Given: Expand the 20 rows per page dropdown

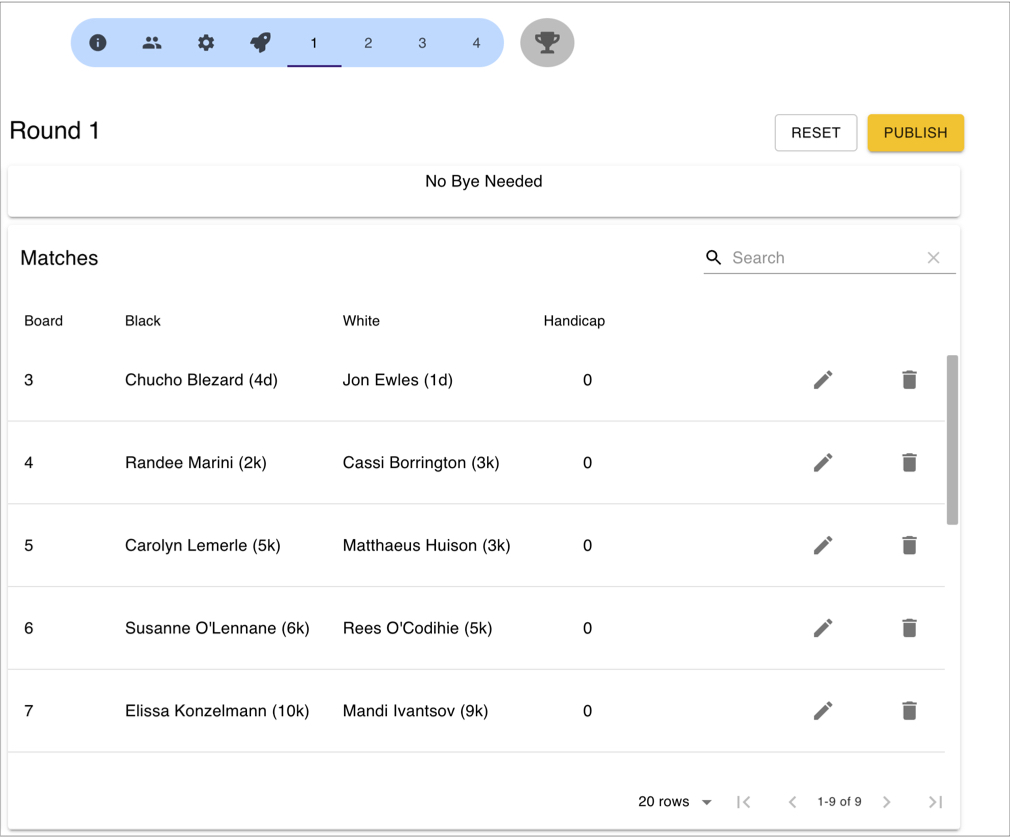Looking at the screenshot, I should click(x=676, y=802).
